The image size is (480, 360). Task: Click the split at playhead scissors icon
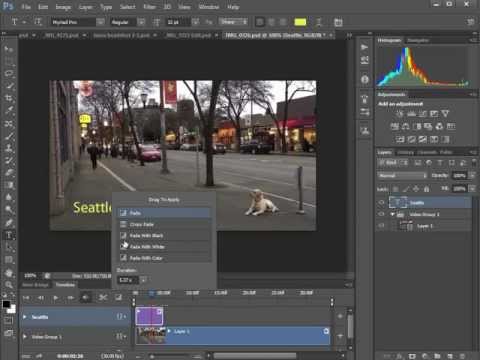(x=103, y=297)
